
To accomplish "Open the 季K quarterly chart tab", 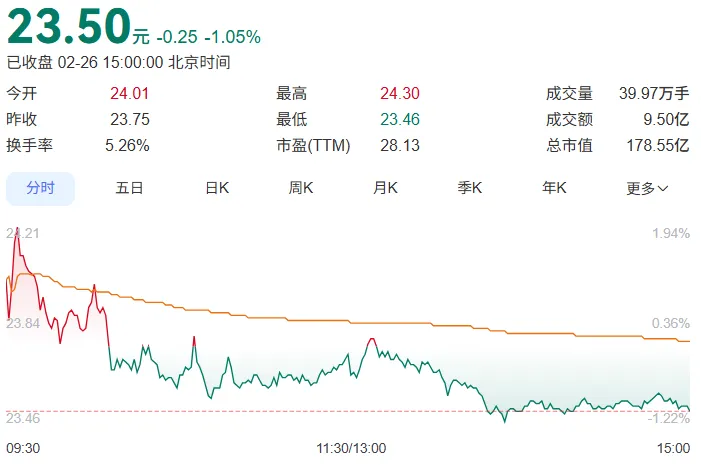I will coord(470,188).
